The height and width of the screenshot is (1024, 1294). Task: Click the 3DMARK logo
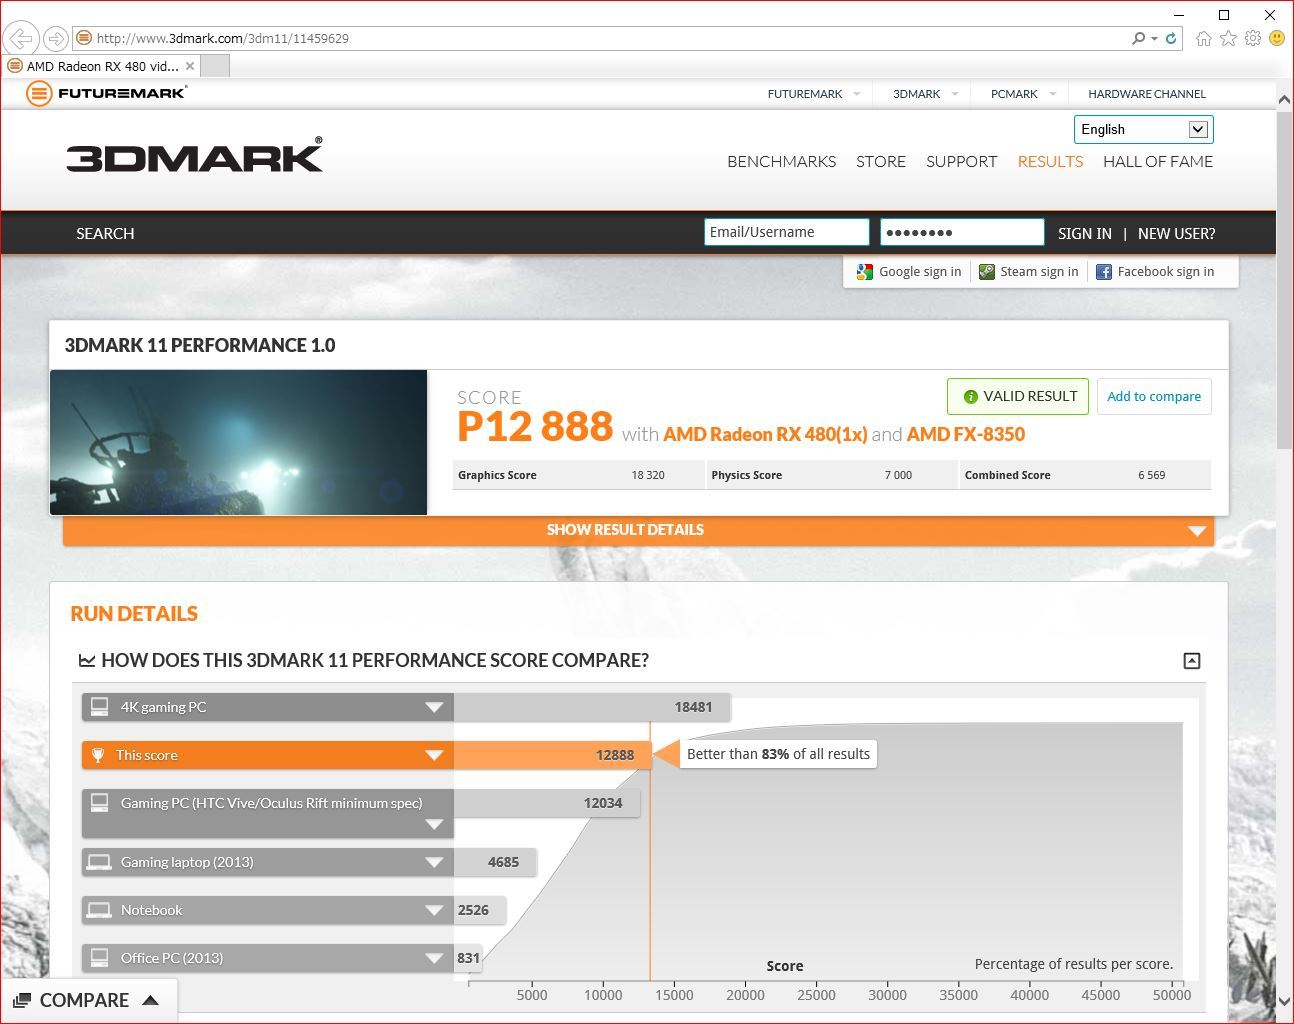tap(194, 155)
